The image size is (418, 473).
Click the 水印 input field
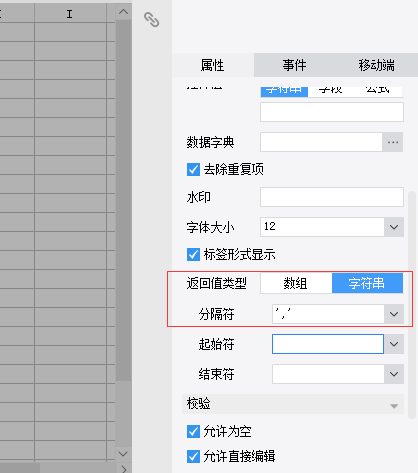click(332, 197)
